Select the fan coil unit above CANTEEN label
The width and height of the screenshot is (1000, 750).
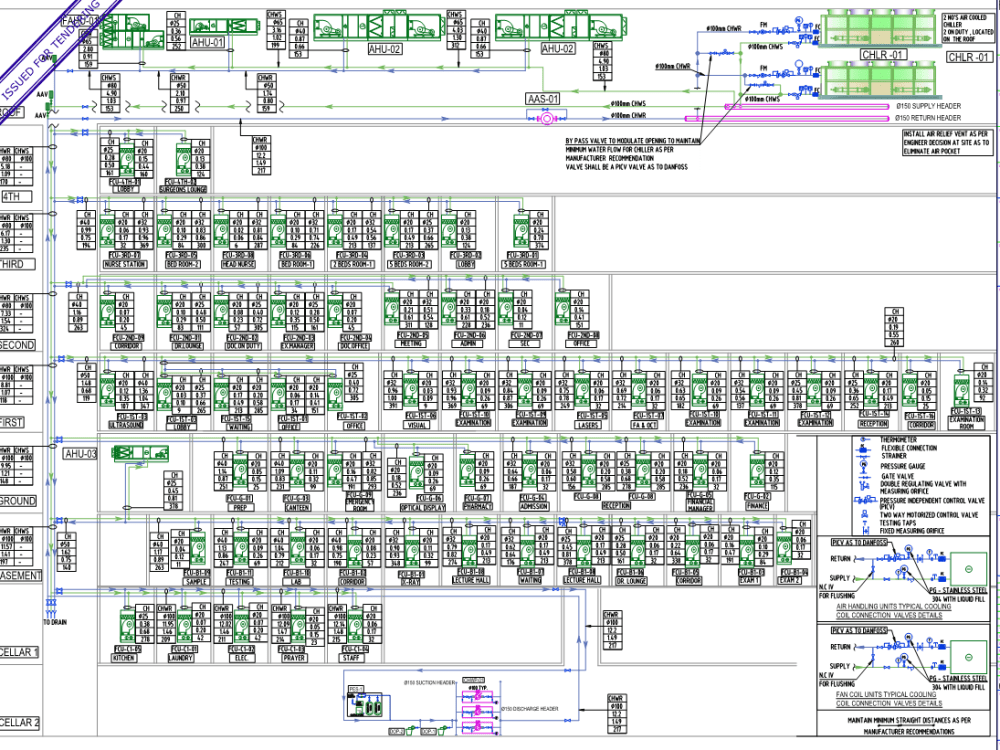[x=298, y=471]
